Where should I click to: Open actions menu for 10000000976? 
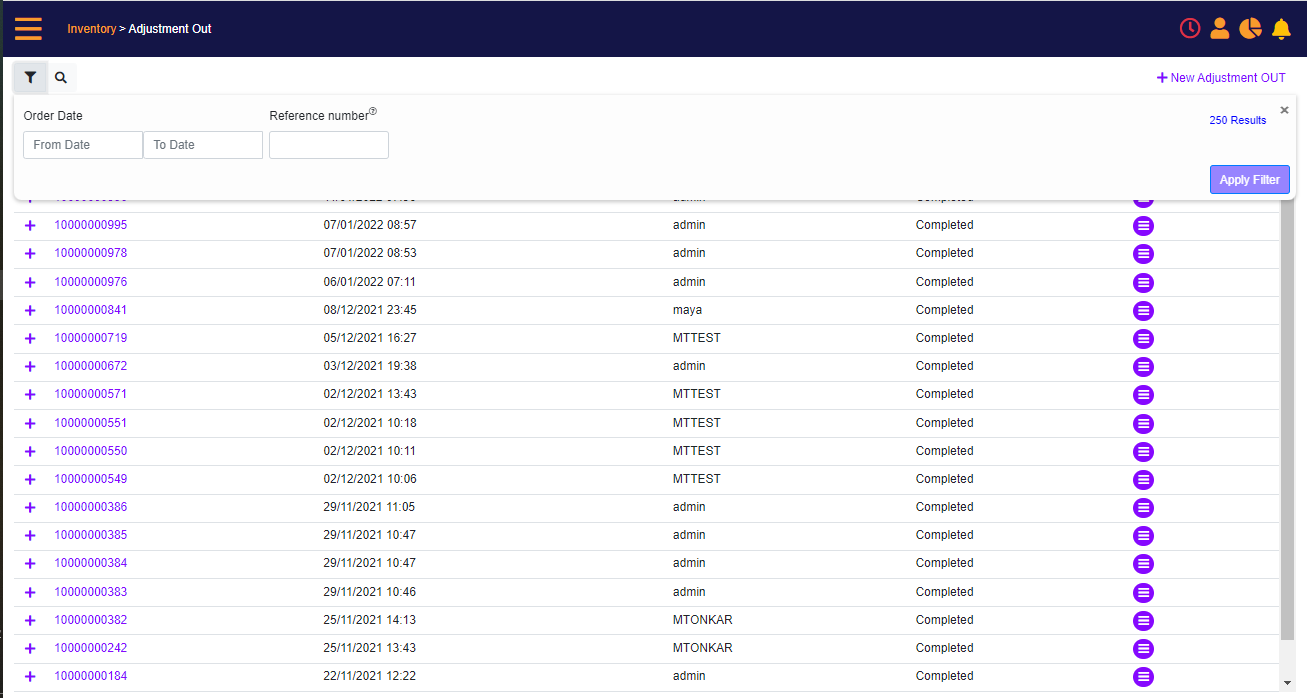point(1144,282)
